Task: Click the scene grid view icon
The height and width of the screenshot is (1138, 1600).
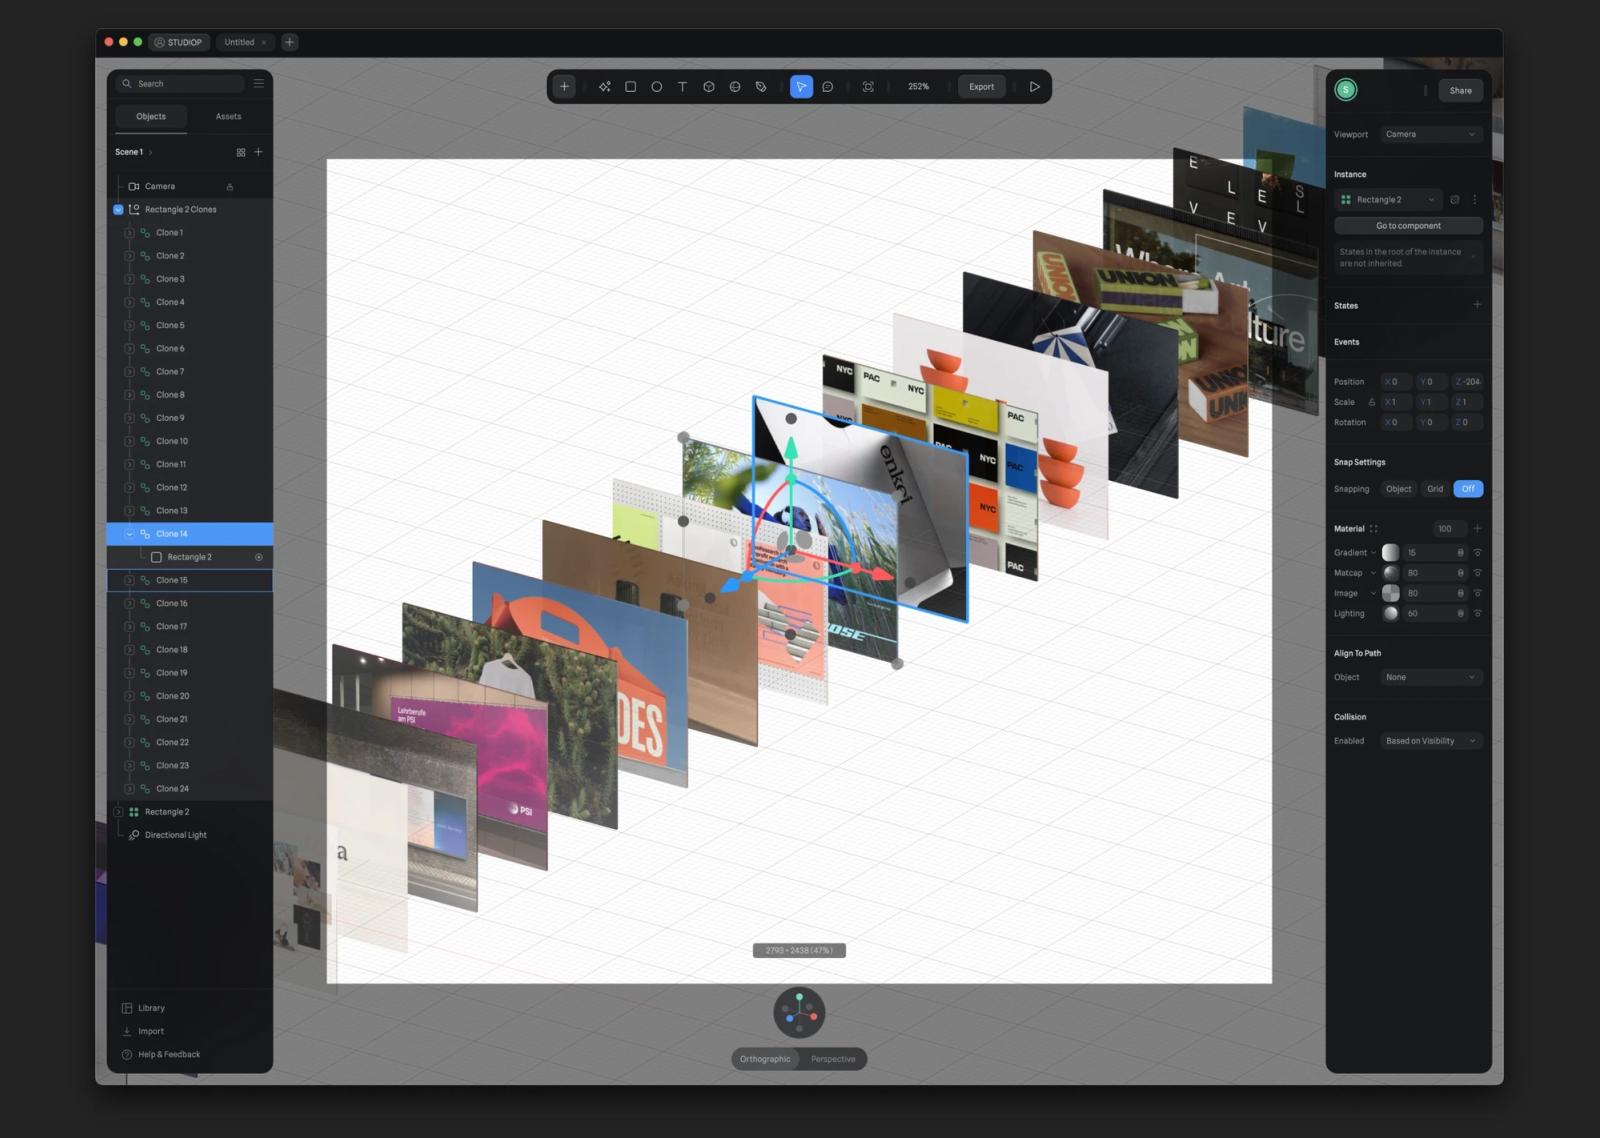Action: click(x=241, y=152)
